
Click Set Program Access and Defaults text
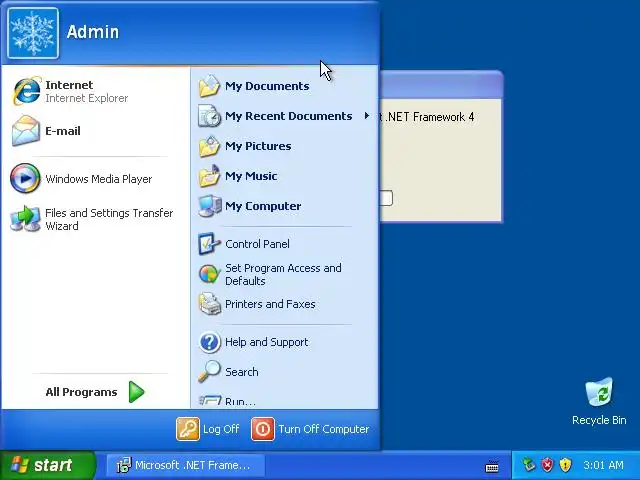(283, 274)
